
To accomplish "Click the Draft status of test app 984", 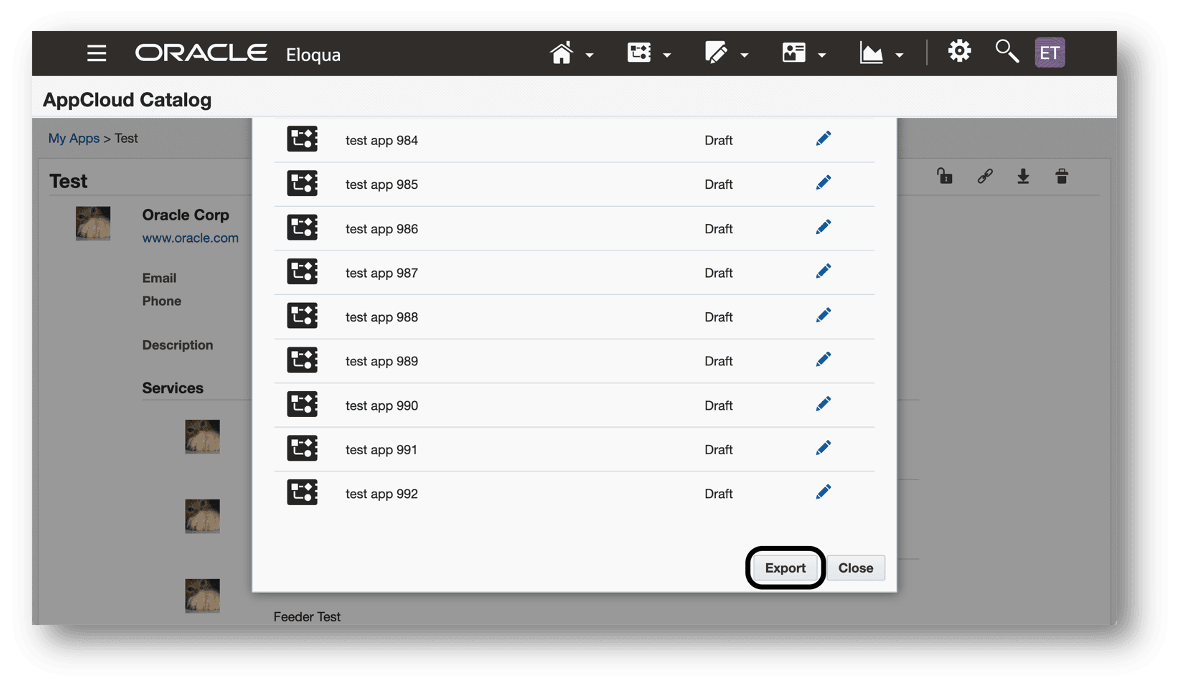I will [719, 141].
